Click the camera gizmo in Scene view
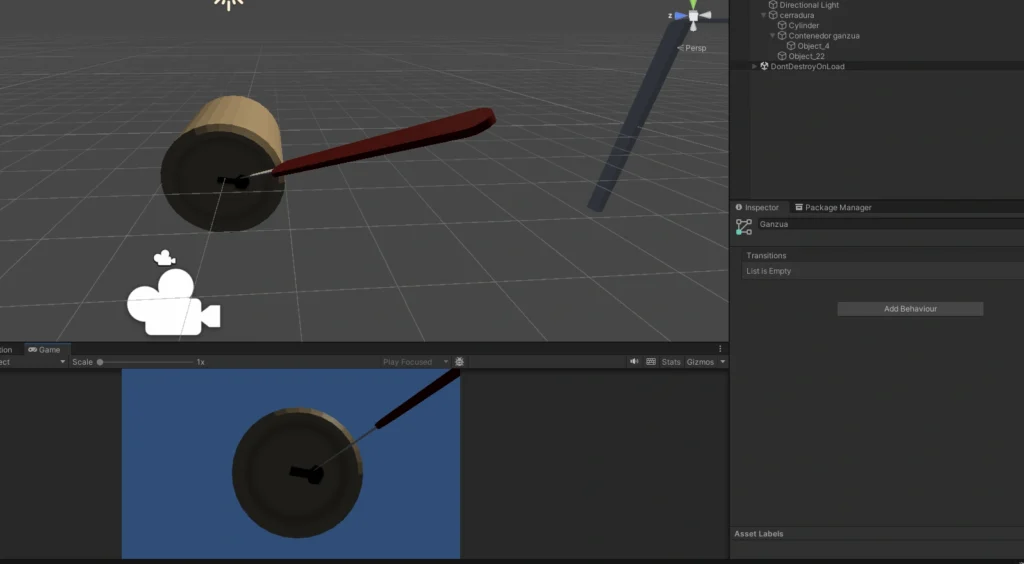The width and height of the screenshot is (1024, 564). pyautogui.click(x=172, y=301)
